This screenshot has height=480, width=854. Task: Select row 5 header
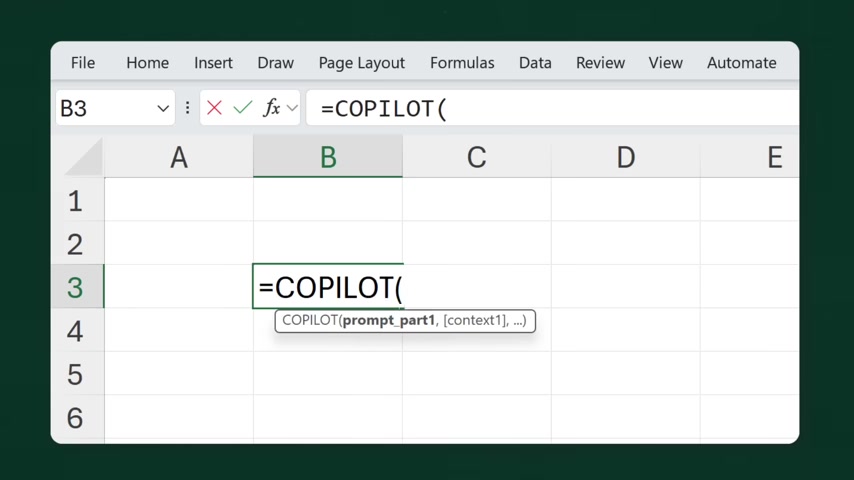pos(76,375)
